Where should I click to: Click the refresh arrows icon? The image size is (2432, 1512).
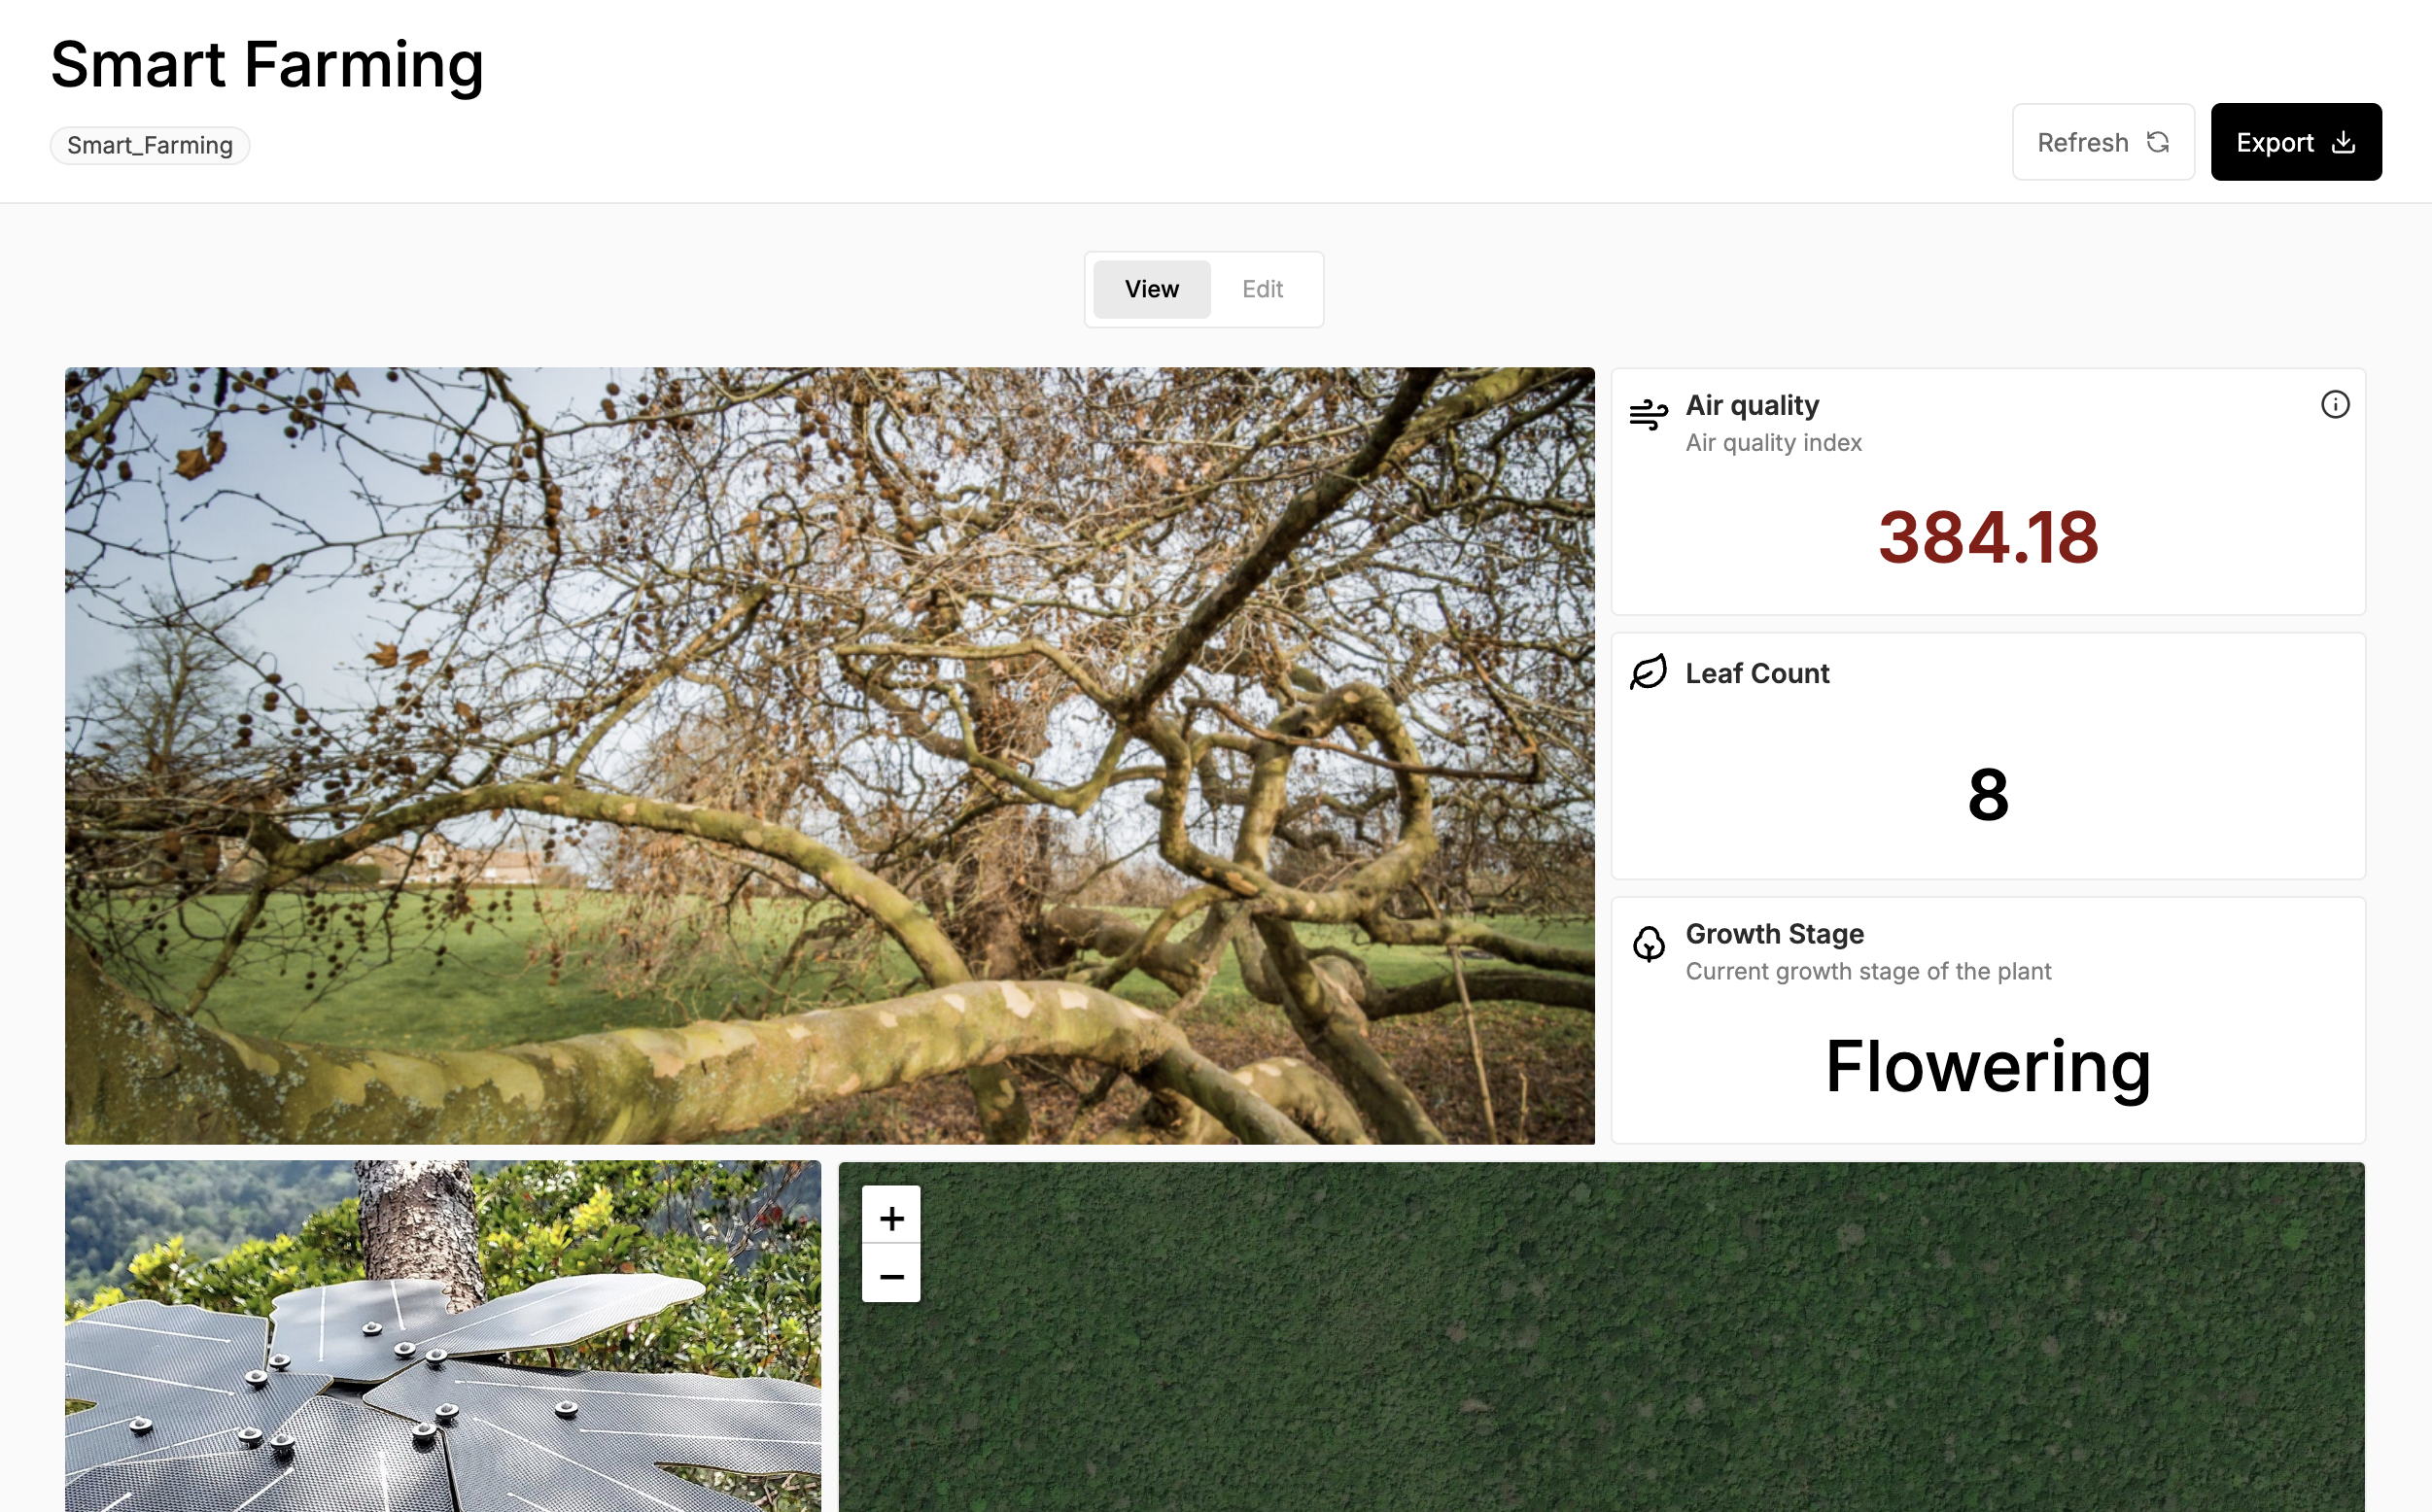click(x=2158, y=143)
